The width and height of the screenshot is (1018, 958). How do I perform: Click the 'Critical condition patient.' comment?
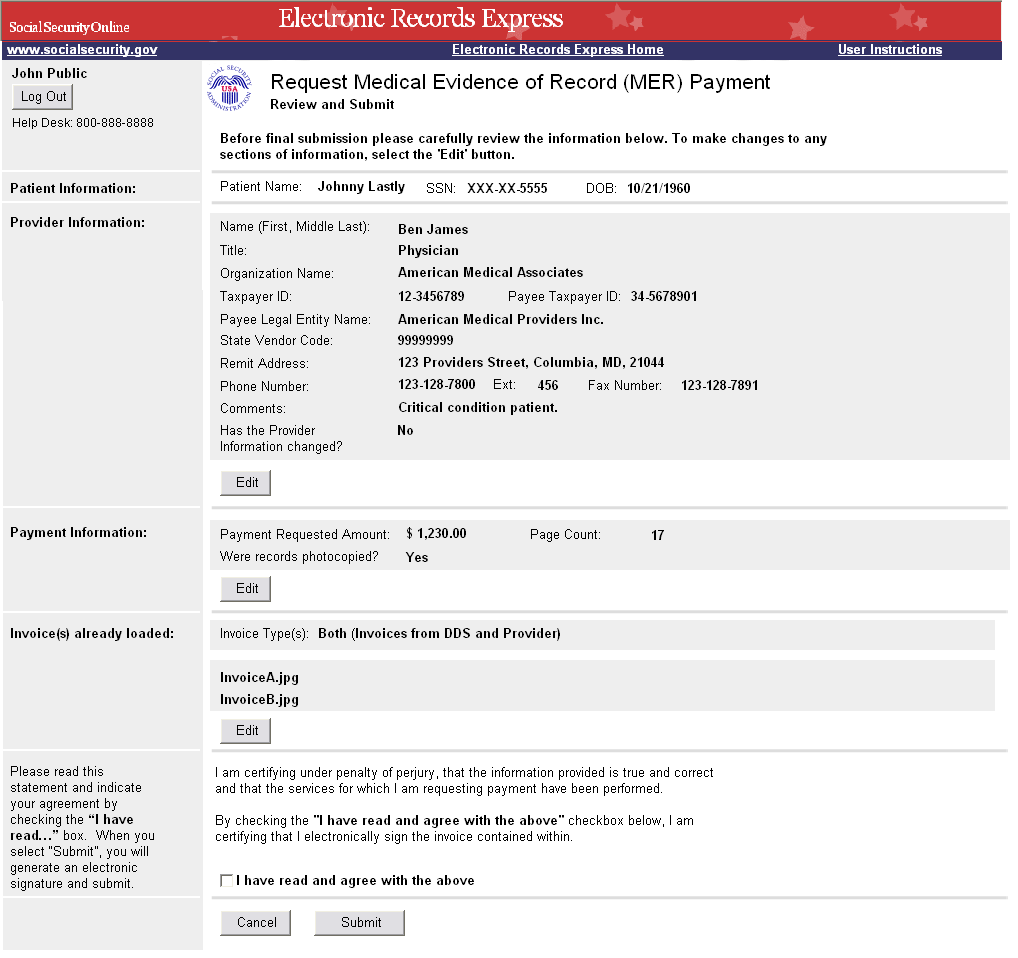tap(477, 408)
